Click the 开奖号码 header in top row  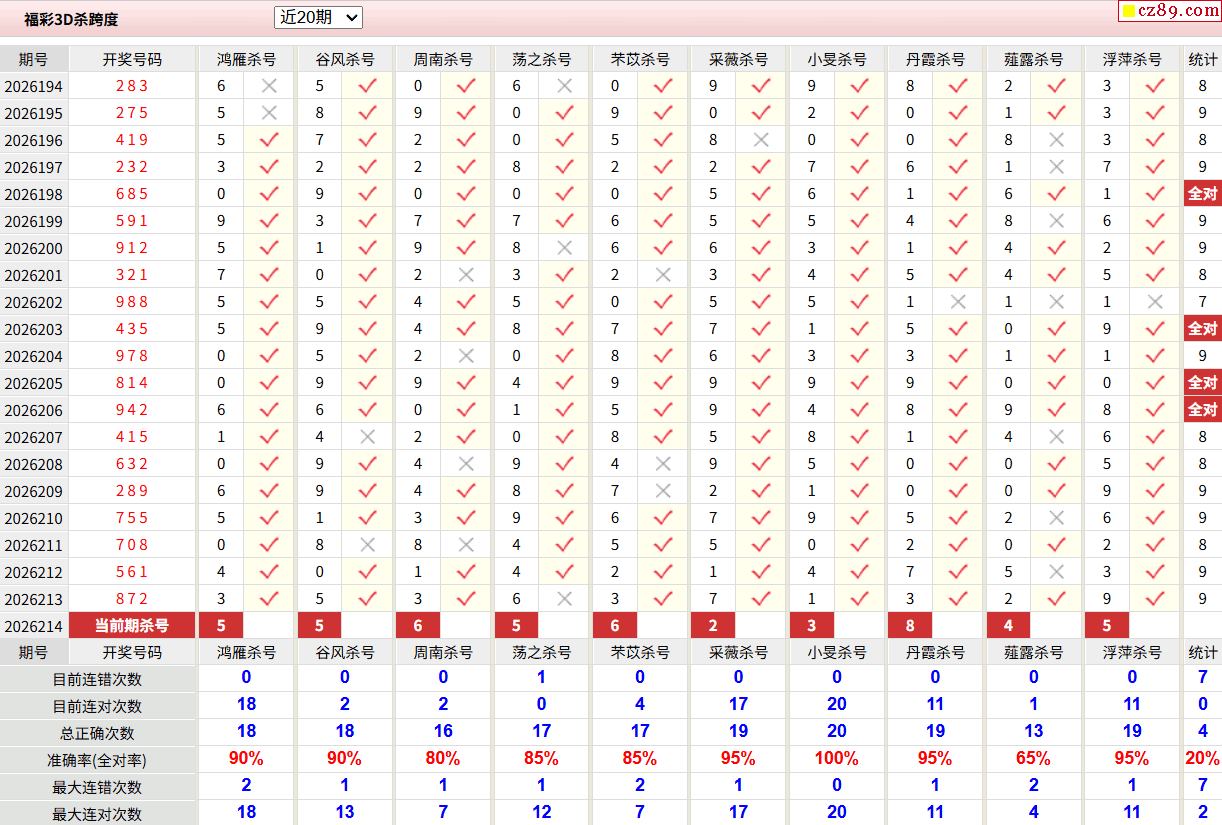[x=132, y=59]
